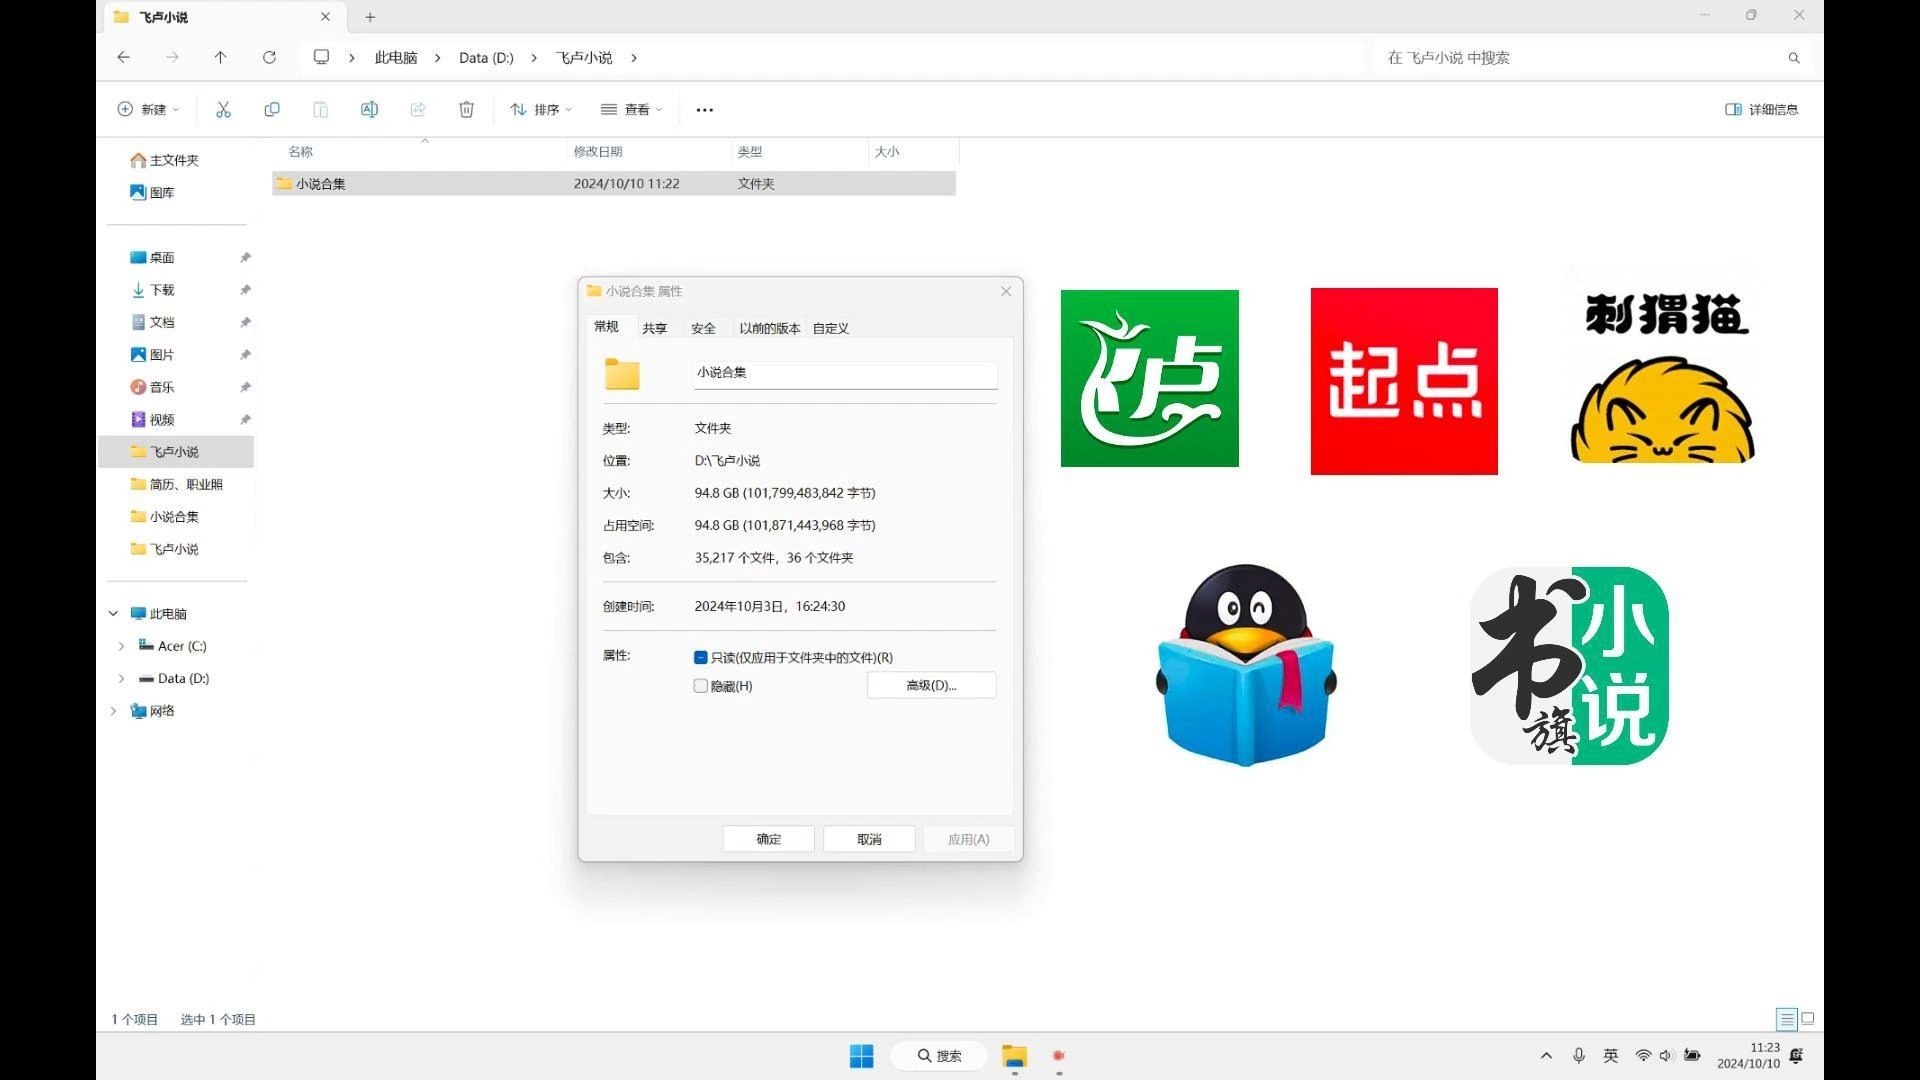Screen dimensions: 1920x1080
Task: Click the volume speaker tray icon
Action: [x=1666, y=1056]
